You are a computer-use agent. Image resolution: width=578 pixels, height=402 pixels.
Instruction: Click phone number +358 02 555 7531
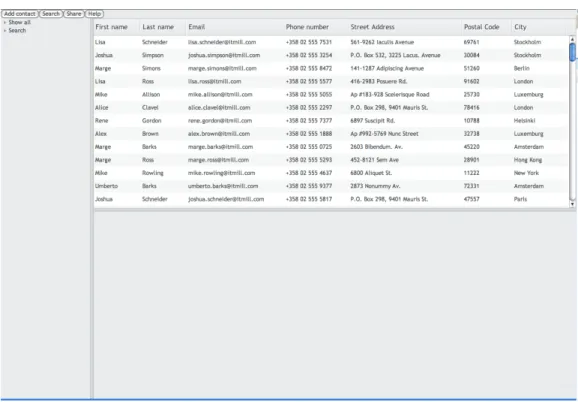(x=309, y=42)
